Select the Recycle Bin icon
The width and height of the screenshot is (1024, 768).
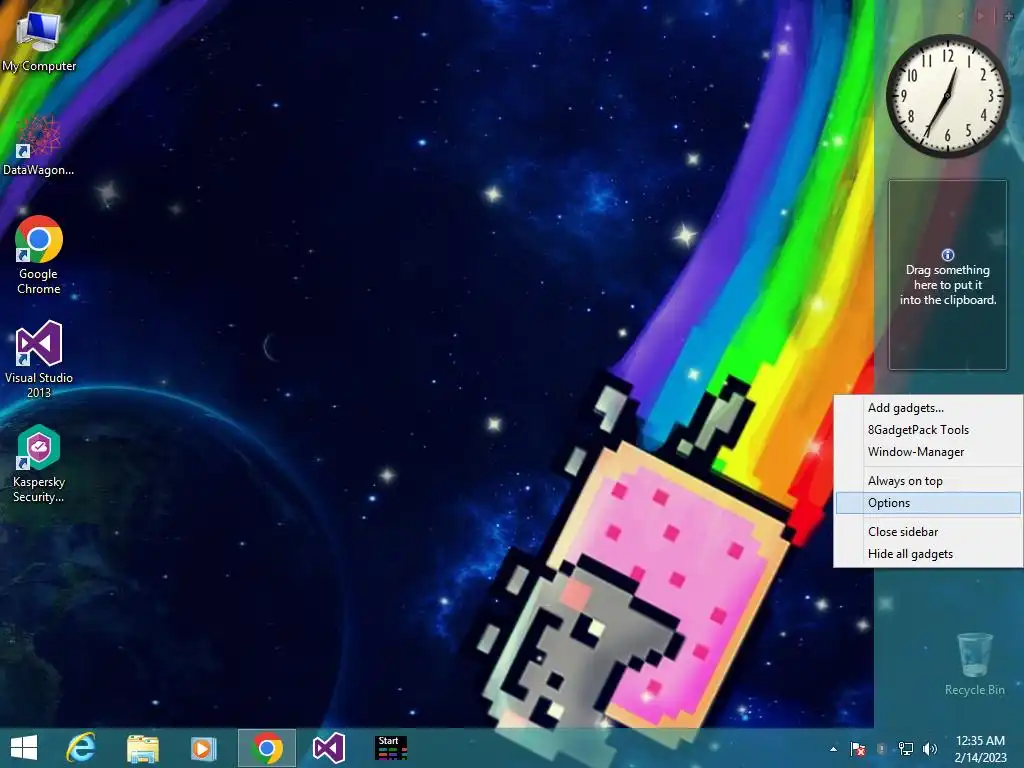point(974,664)
